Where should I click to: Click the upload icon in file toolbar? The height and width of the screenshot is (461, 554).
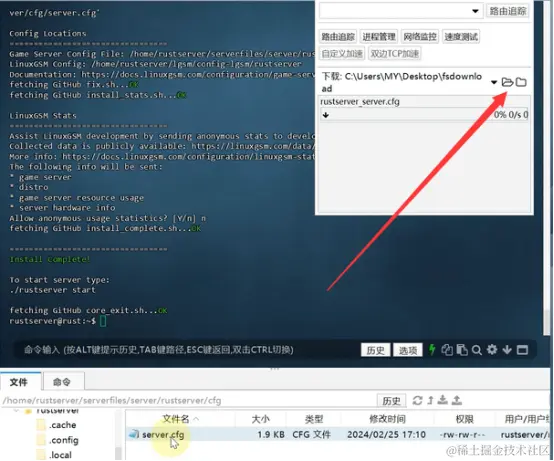456,400
